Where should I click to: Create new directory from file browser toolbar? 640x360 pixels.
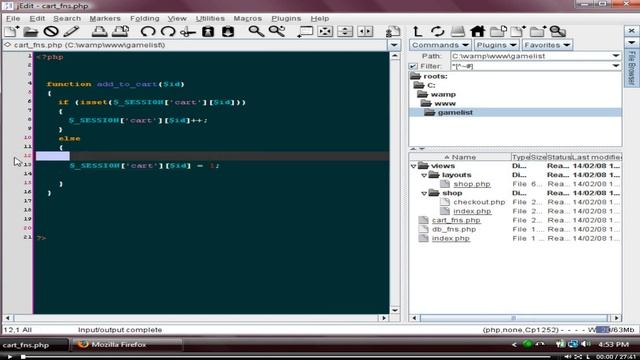click(x=538, y=31)
